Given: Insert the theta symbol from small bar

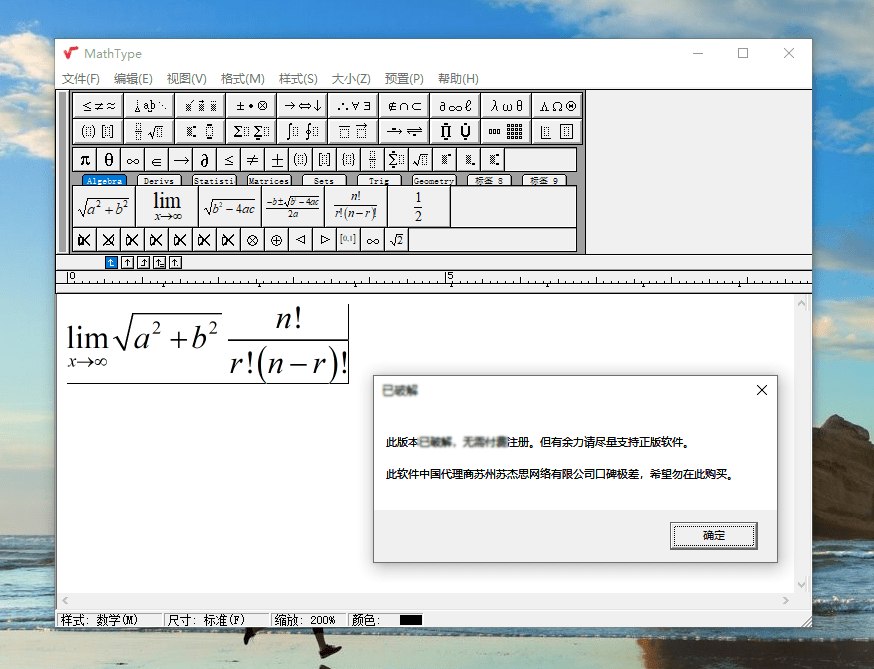Looking at the screenshot, I should [109, 161].
